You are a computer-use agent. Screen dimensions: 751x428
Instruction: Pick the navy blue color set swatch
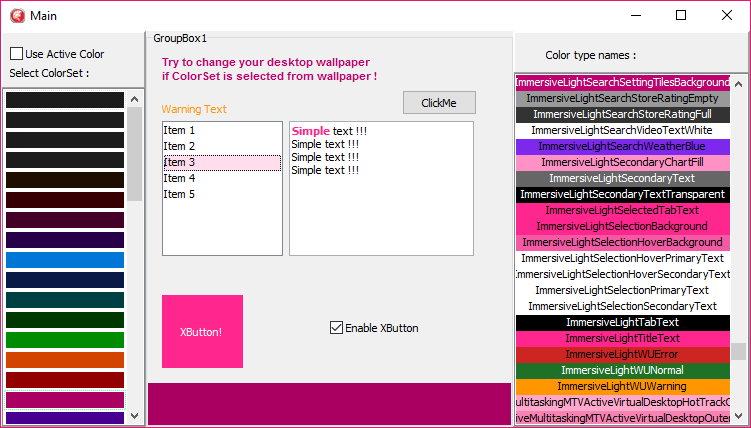[65, 280]
